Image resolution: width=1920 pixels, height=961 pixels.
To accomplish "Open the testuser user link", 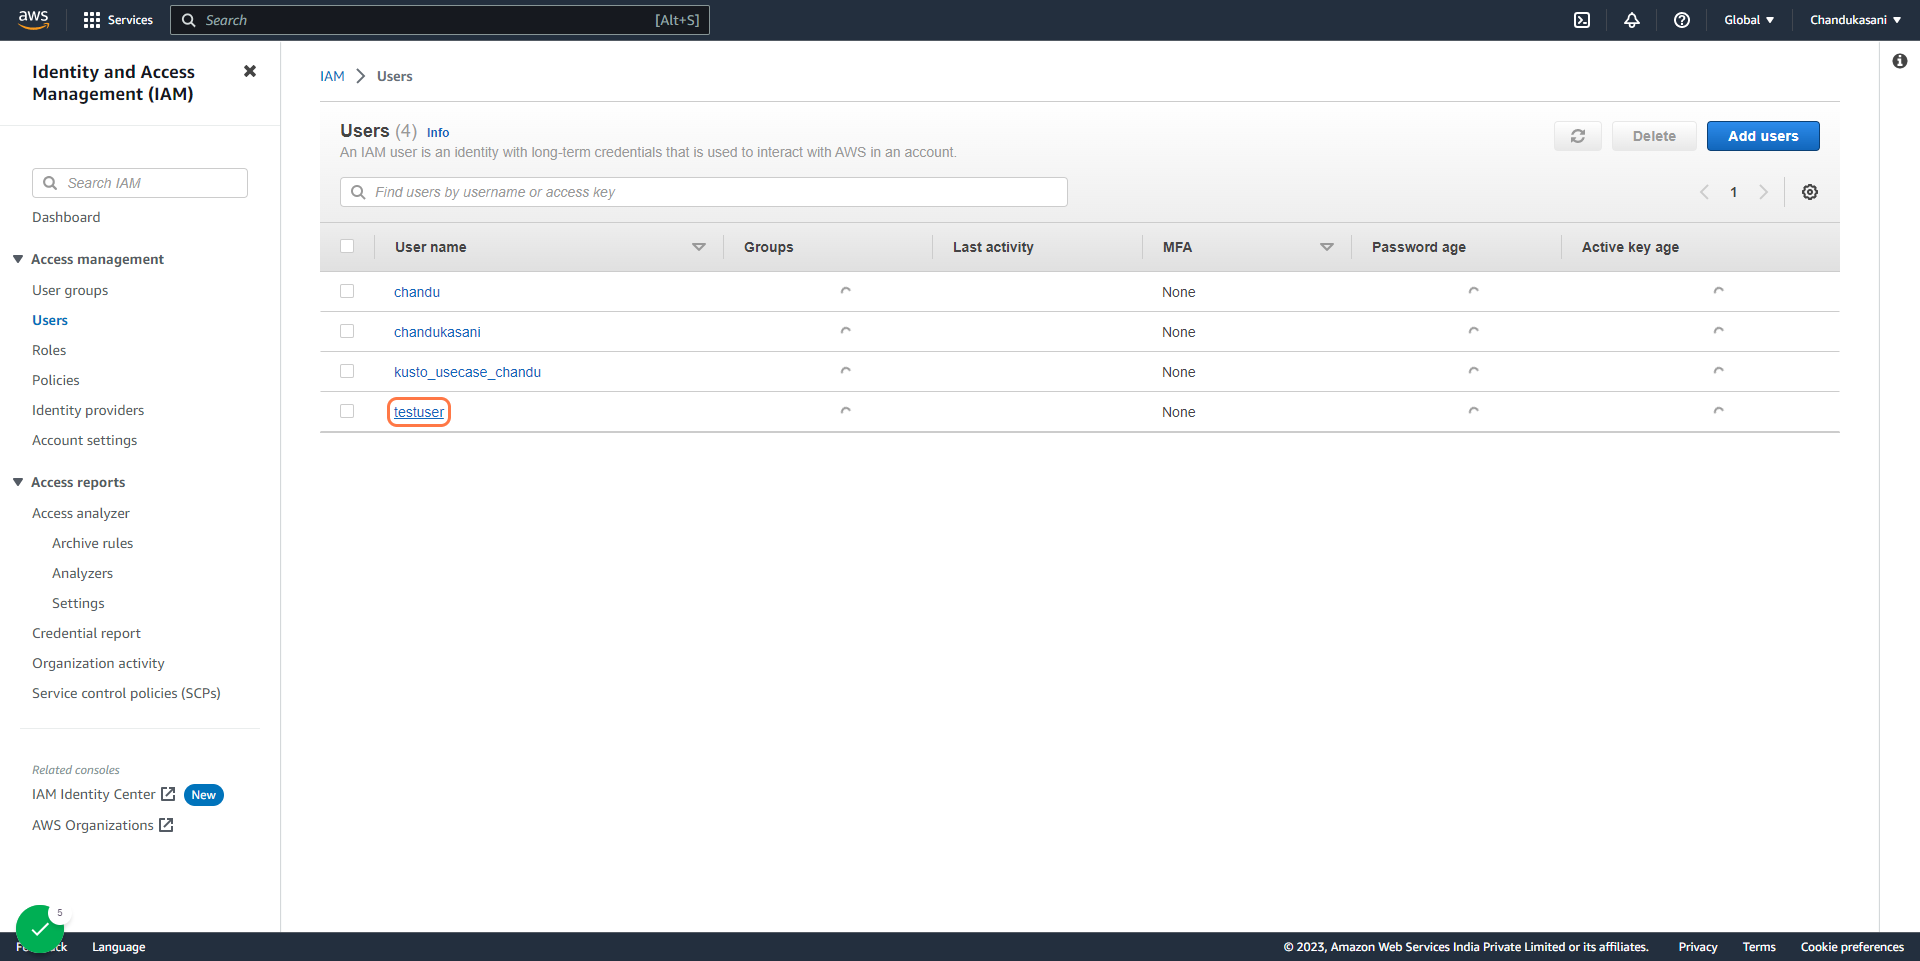I will coord(419,412).
